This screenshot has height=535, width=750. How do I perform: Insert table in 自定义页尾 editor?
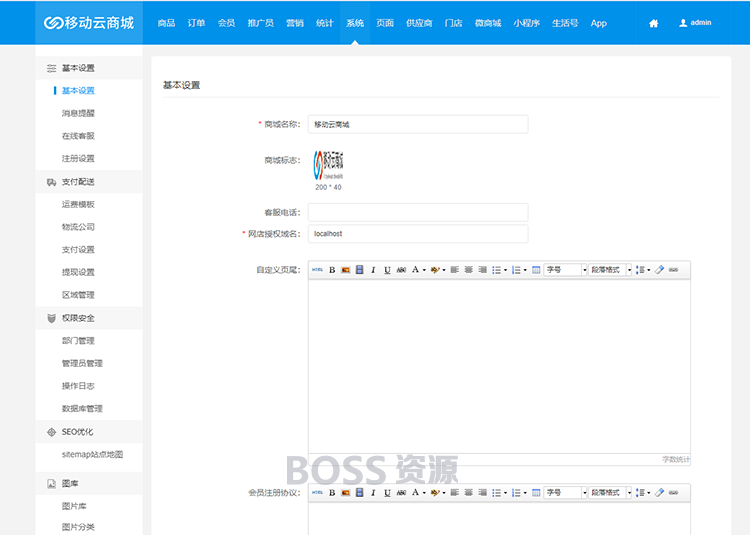point(536,270)
